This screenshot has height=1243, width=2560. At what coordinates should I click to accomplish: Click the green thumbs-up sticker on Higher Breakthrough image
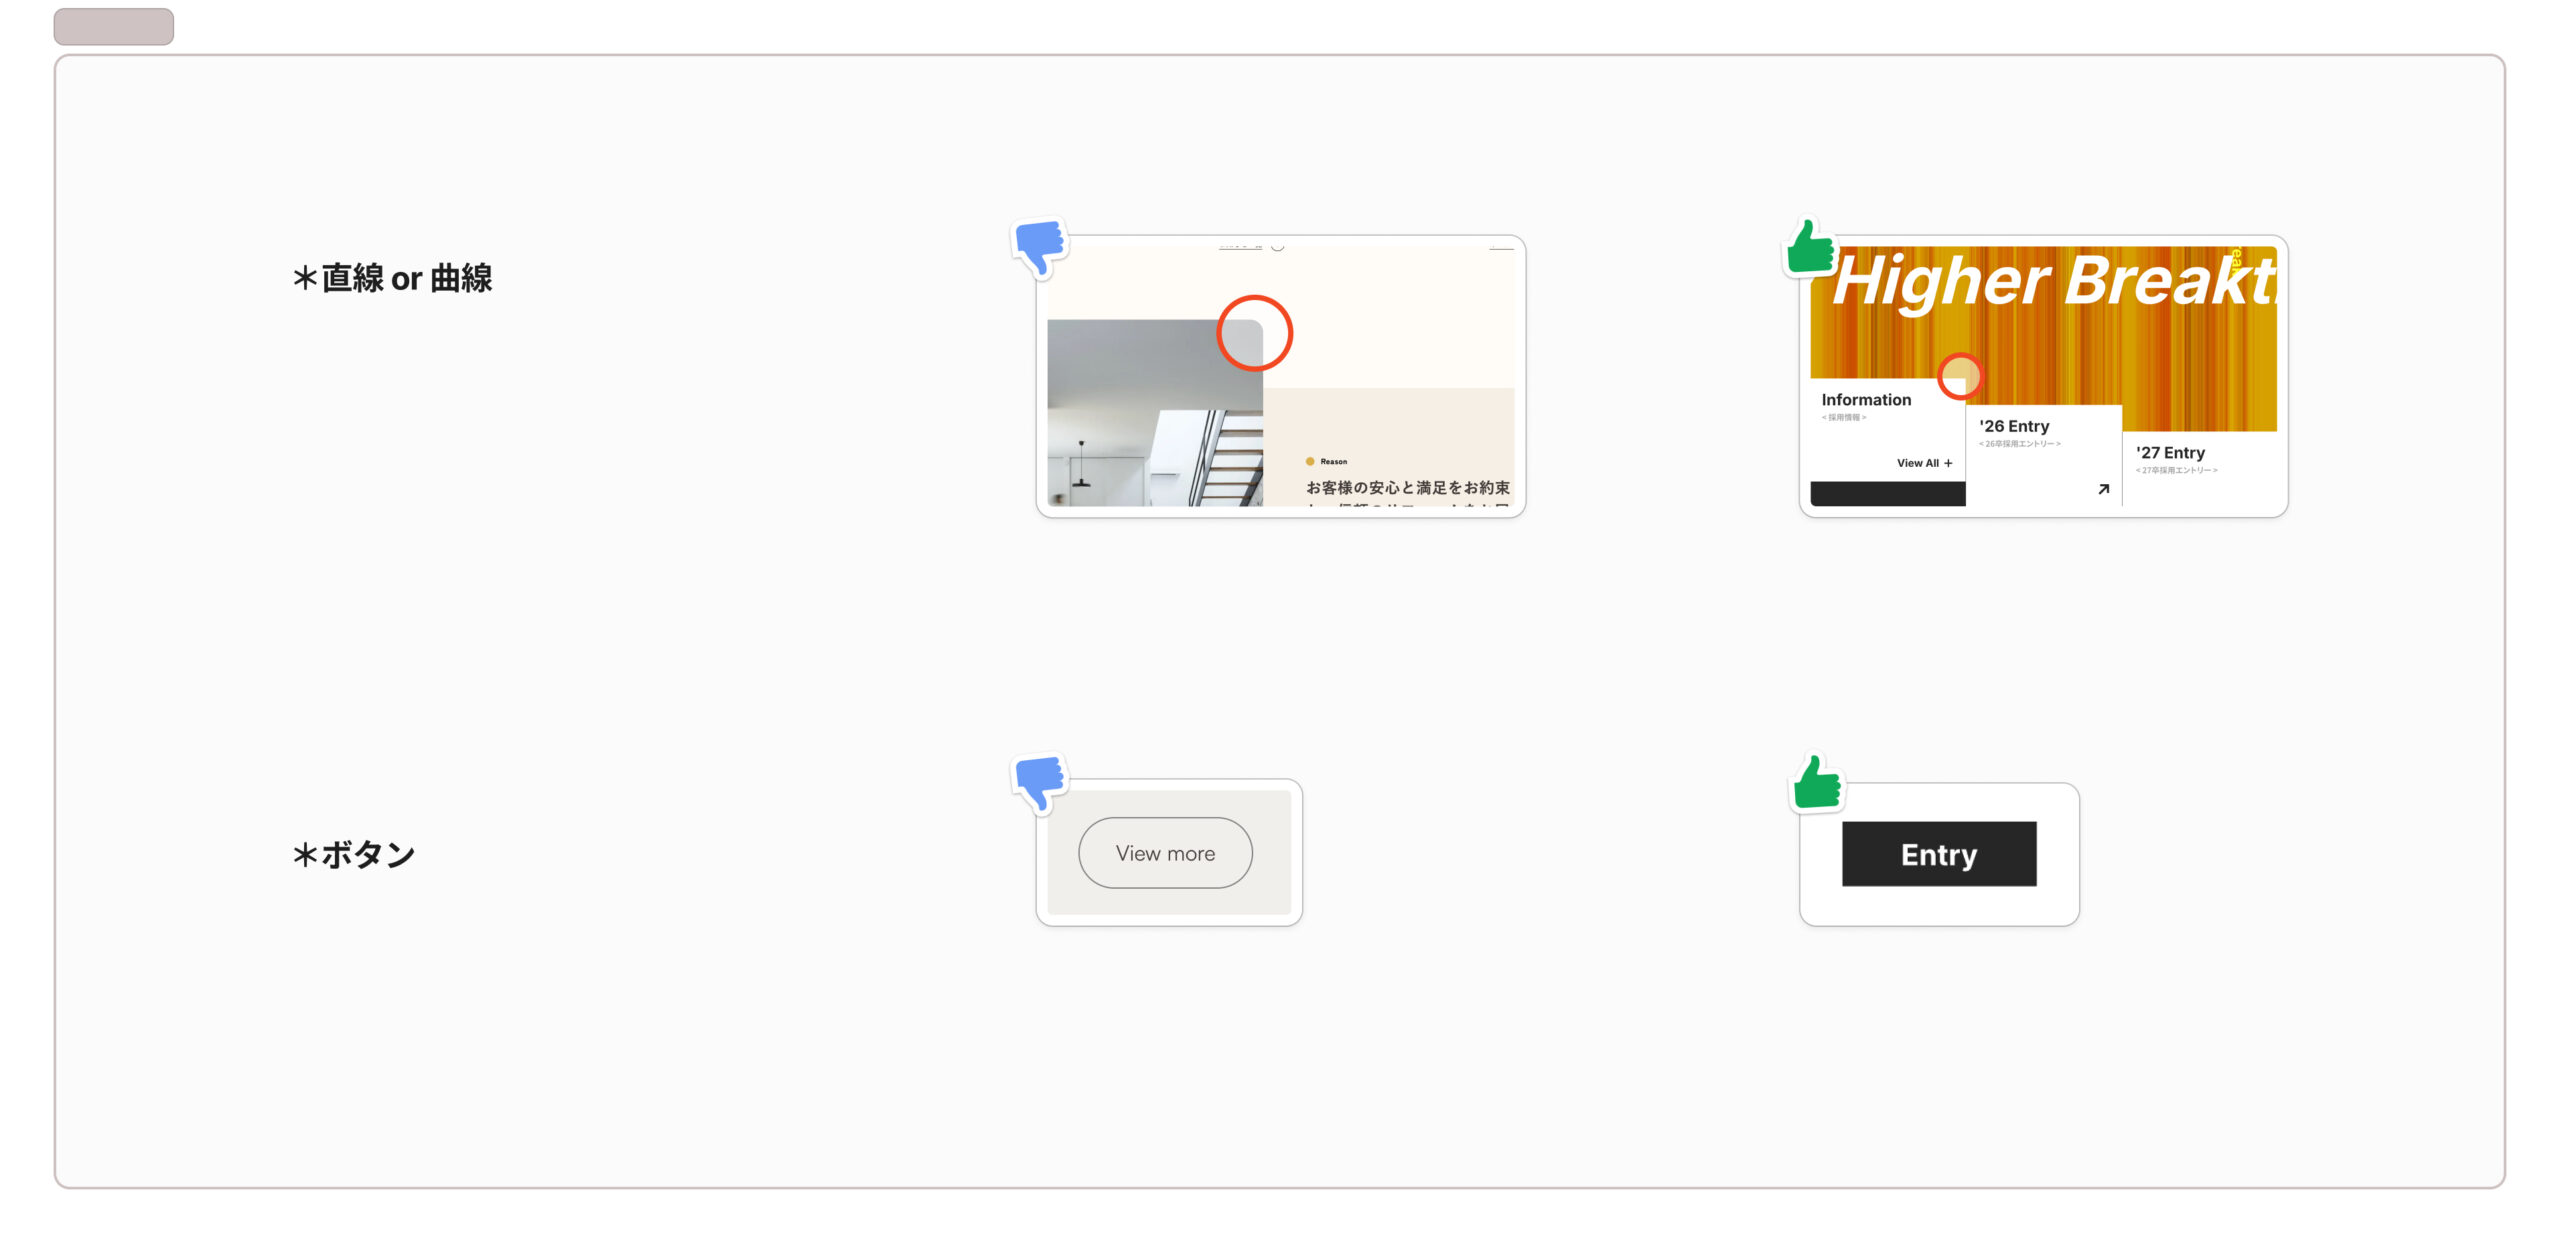tap(1810, 248)
